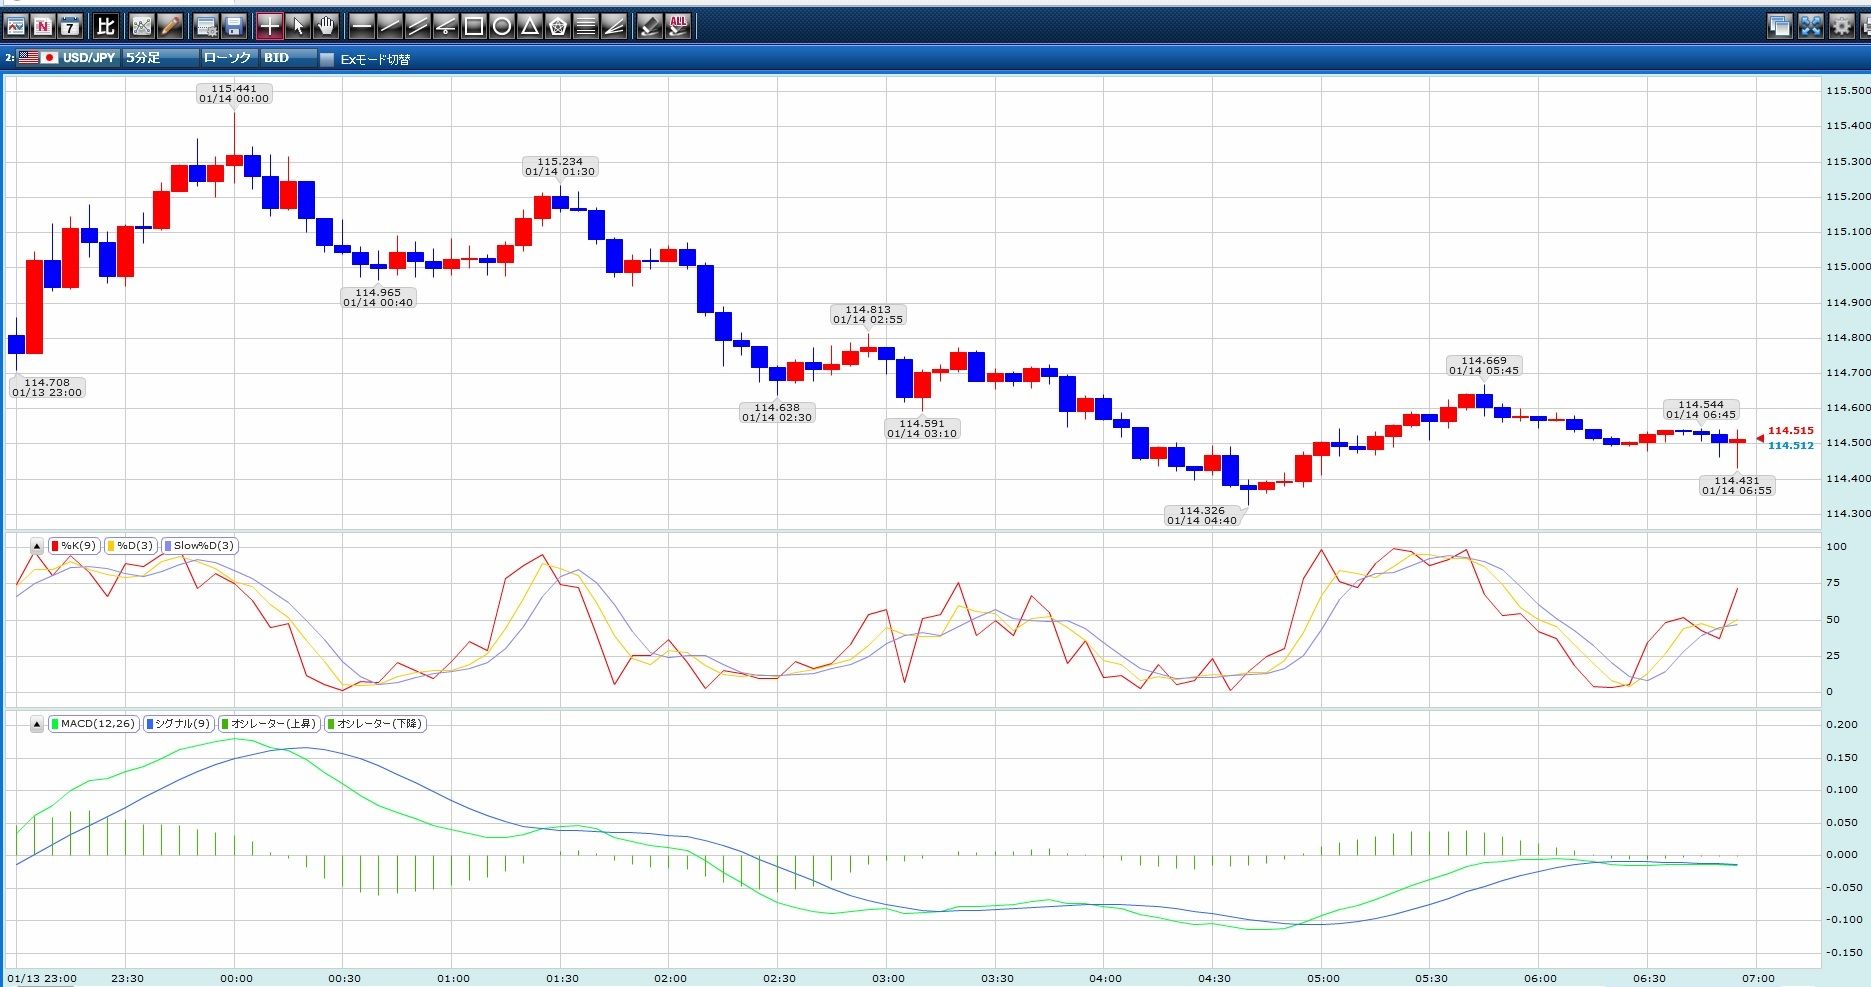
Task: Click the 114.591 01/14 03:10 label
Action: click(x=922, y=429)
